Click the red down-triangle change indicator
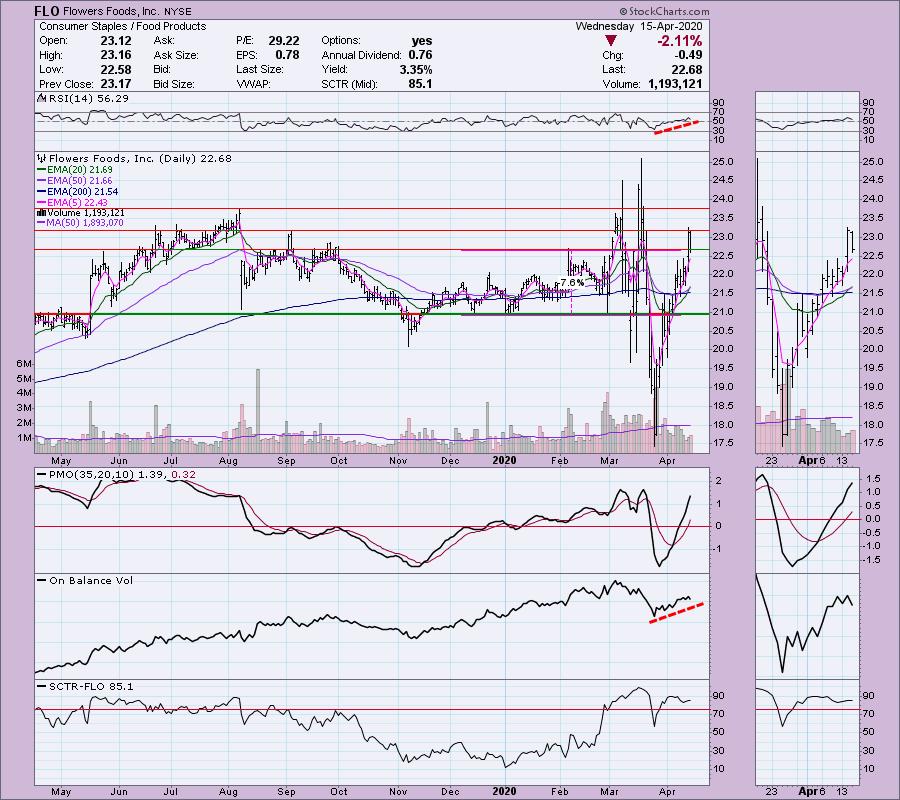 611,41
